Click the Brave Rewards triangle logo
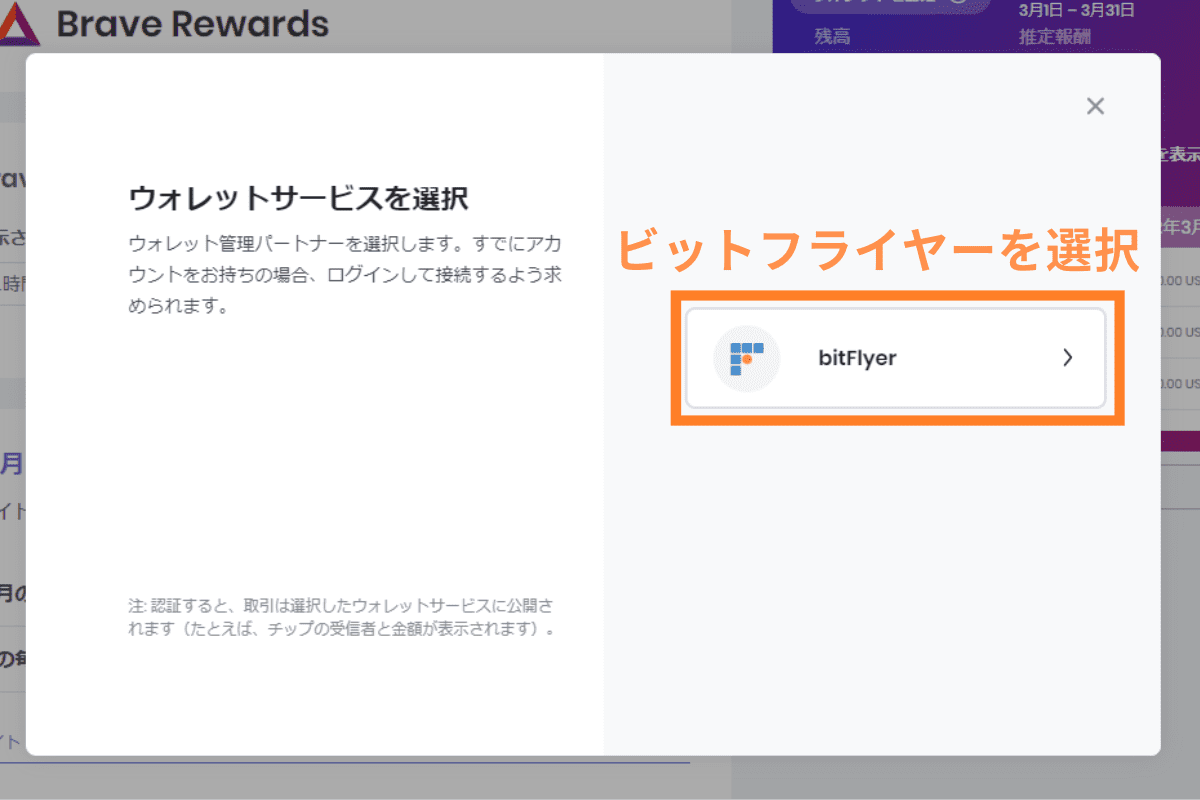 pyautogui.click(x=18, y=24)
